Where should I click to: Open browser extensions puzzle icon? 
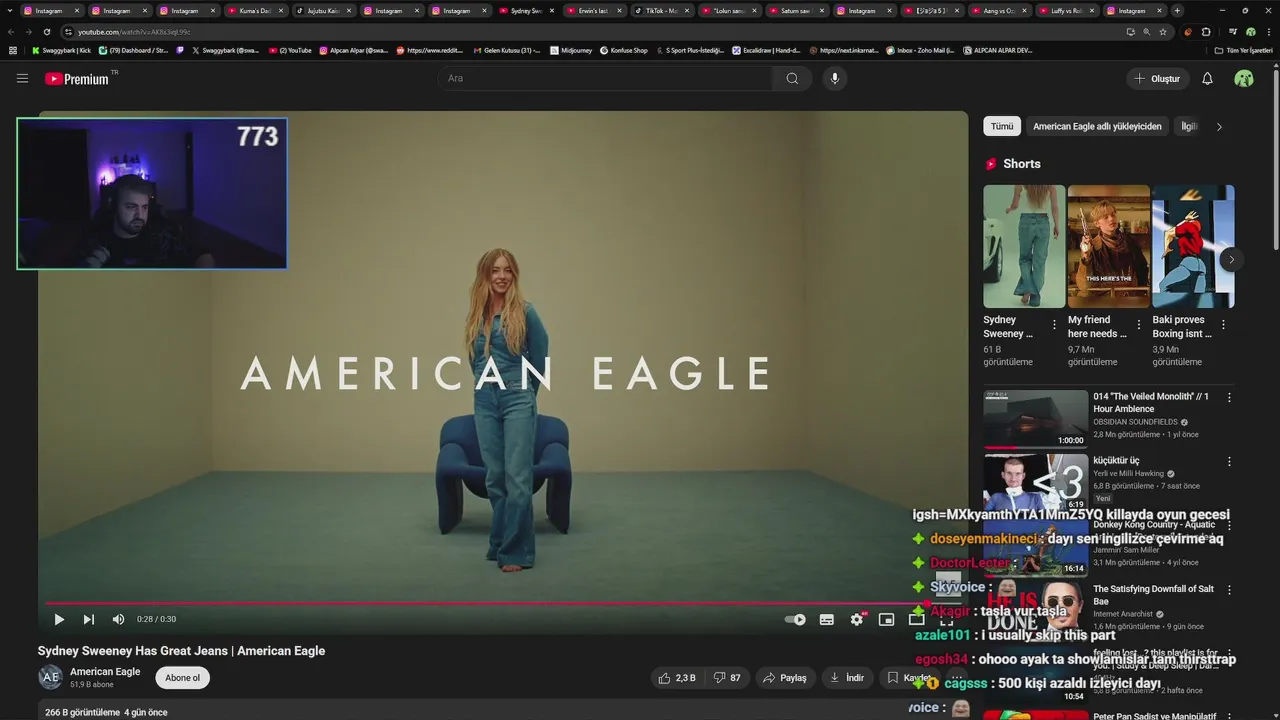pyautogui.click(x=1206, y=32)
